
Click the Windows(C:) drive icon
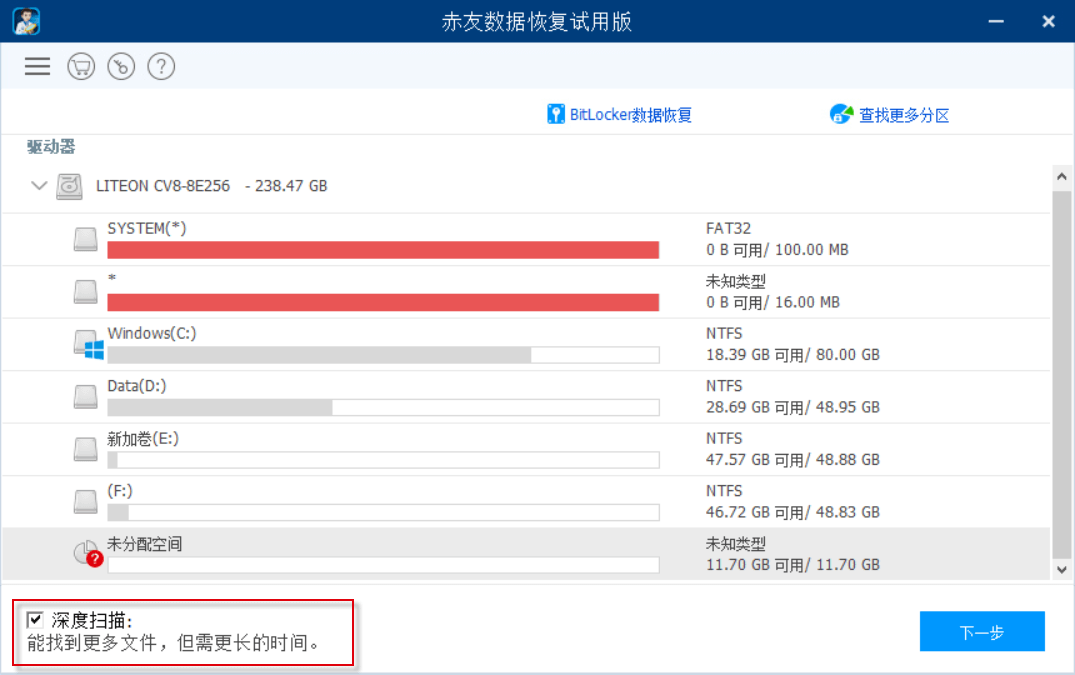pyautogui.click(x=88, y=345)
